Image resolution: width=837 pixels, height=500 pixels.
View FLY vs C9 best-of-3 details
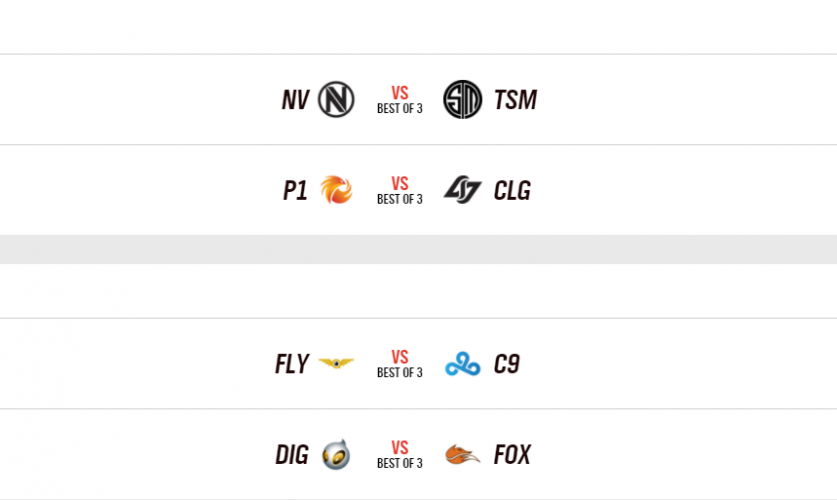coord(400,364)
